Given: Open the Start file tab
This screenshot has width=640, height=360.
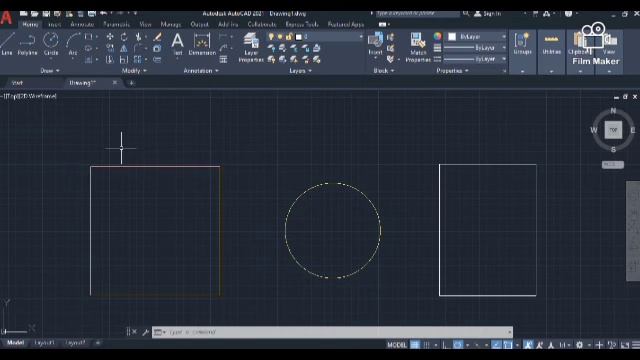Looking at the screenshot, I should 17,83.
